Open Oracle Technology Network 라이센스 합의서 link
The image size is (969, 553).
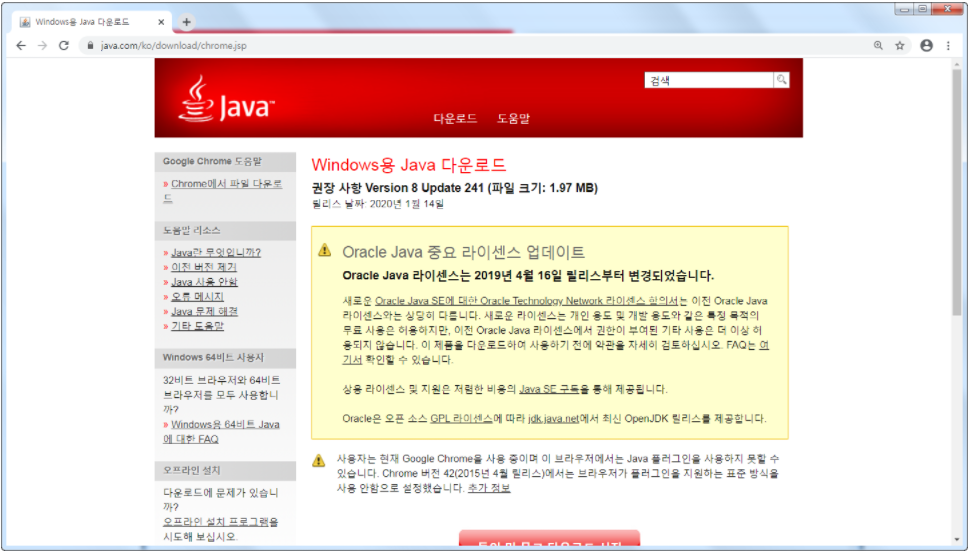pos(527,301)
